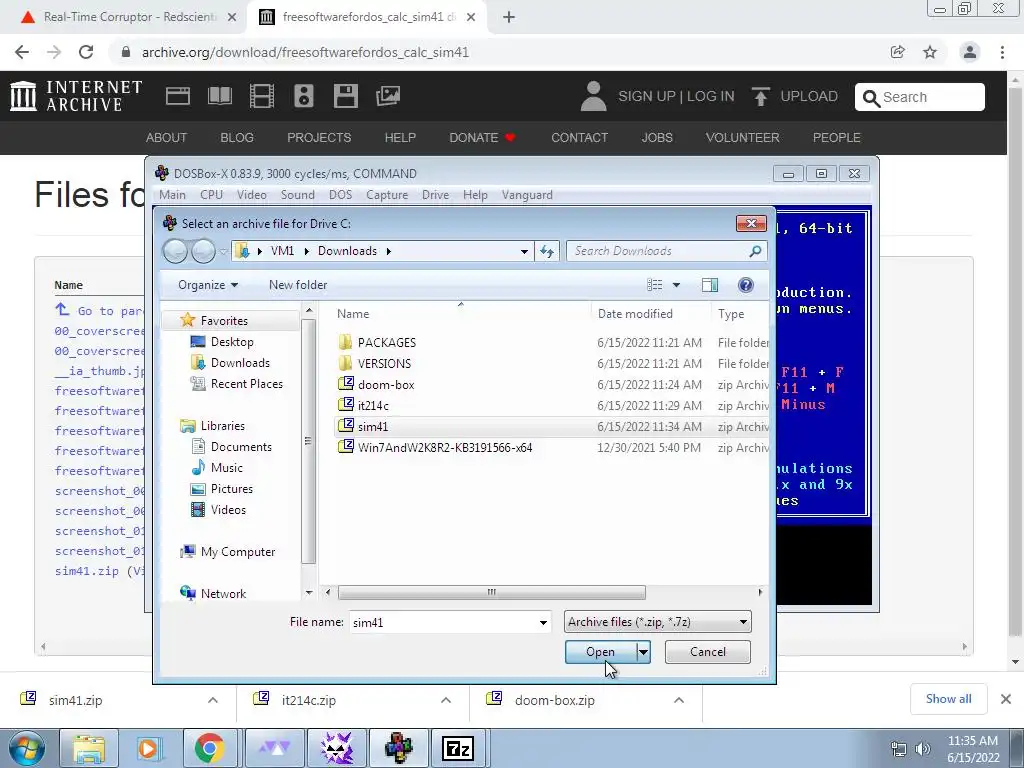1024x768 pixels.
Task: Open 7-Zip from the taskbar
Action: [x=458, y=748]
